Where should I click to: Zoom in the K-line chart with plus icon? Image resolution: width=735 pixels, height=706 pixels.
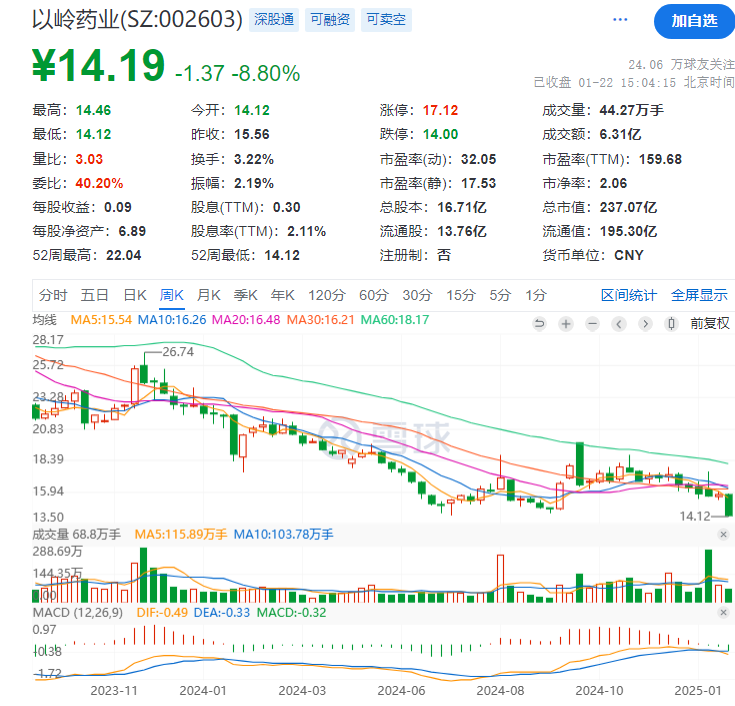point(566,323)
